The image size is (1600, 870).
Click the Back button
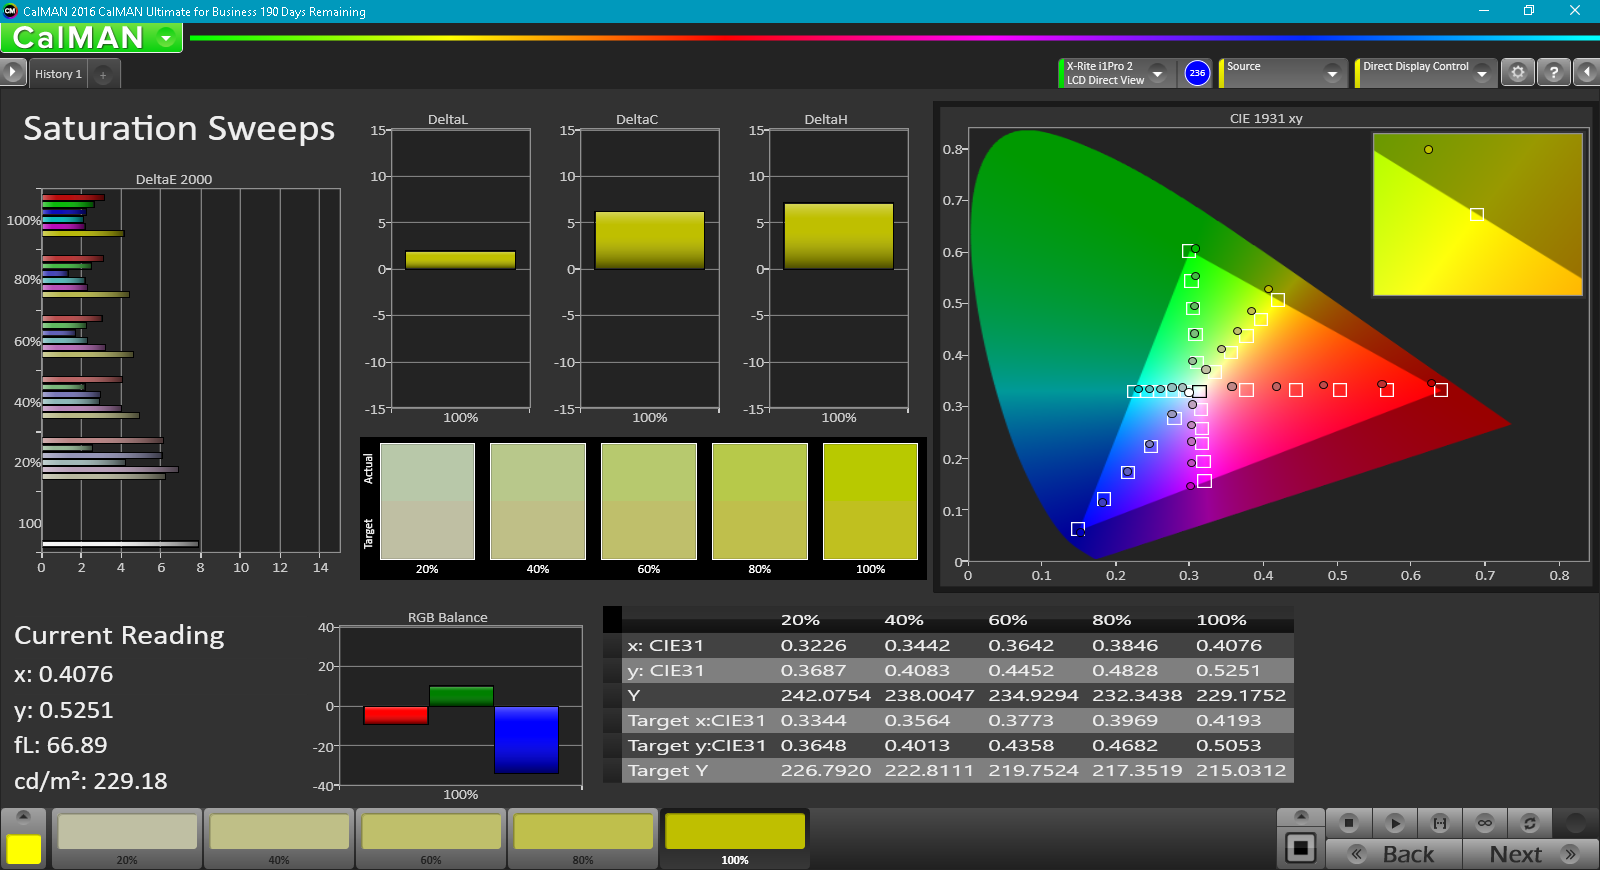point(1394,854)
